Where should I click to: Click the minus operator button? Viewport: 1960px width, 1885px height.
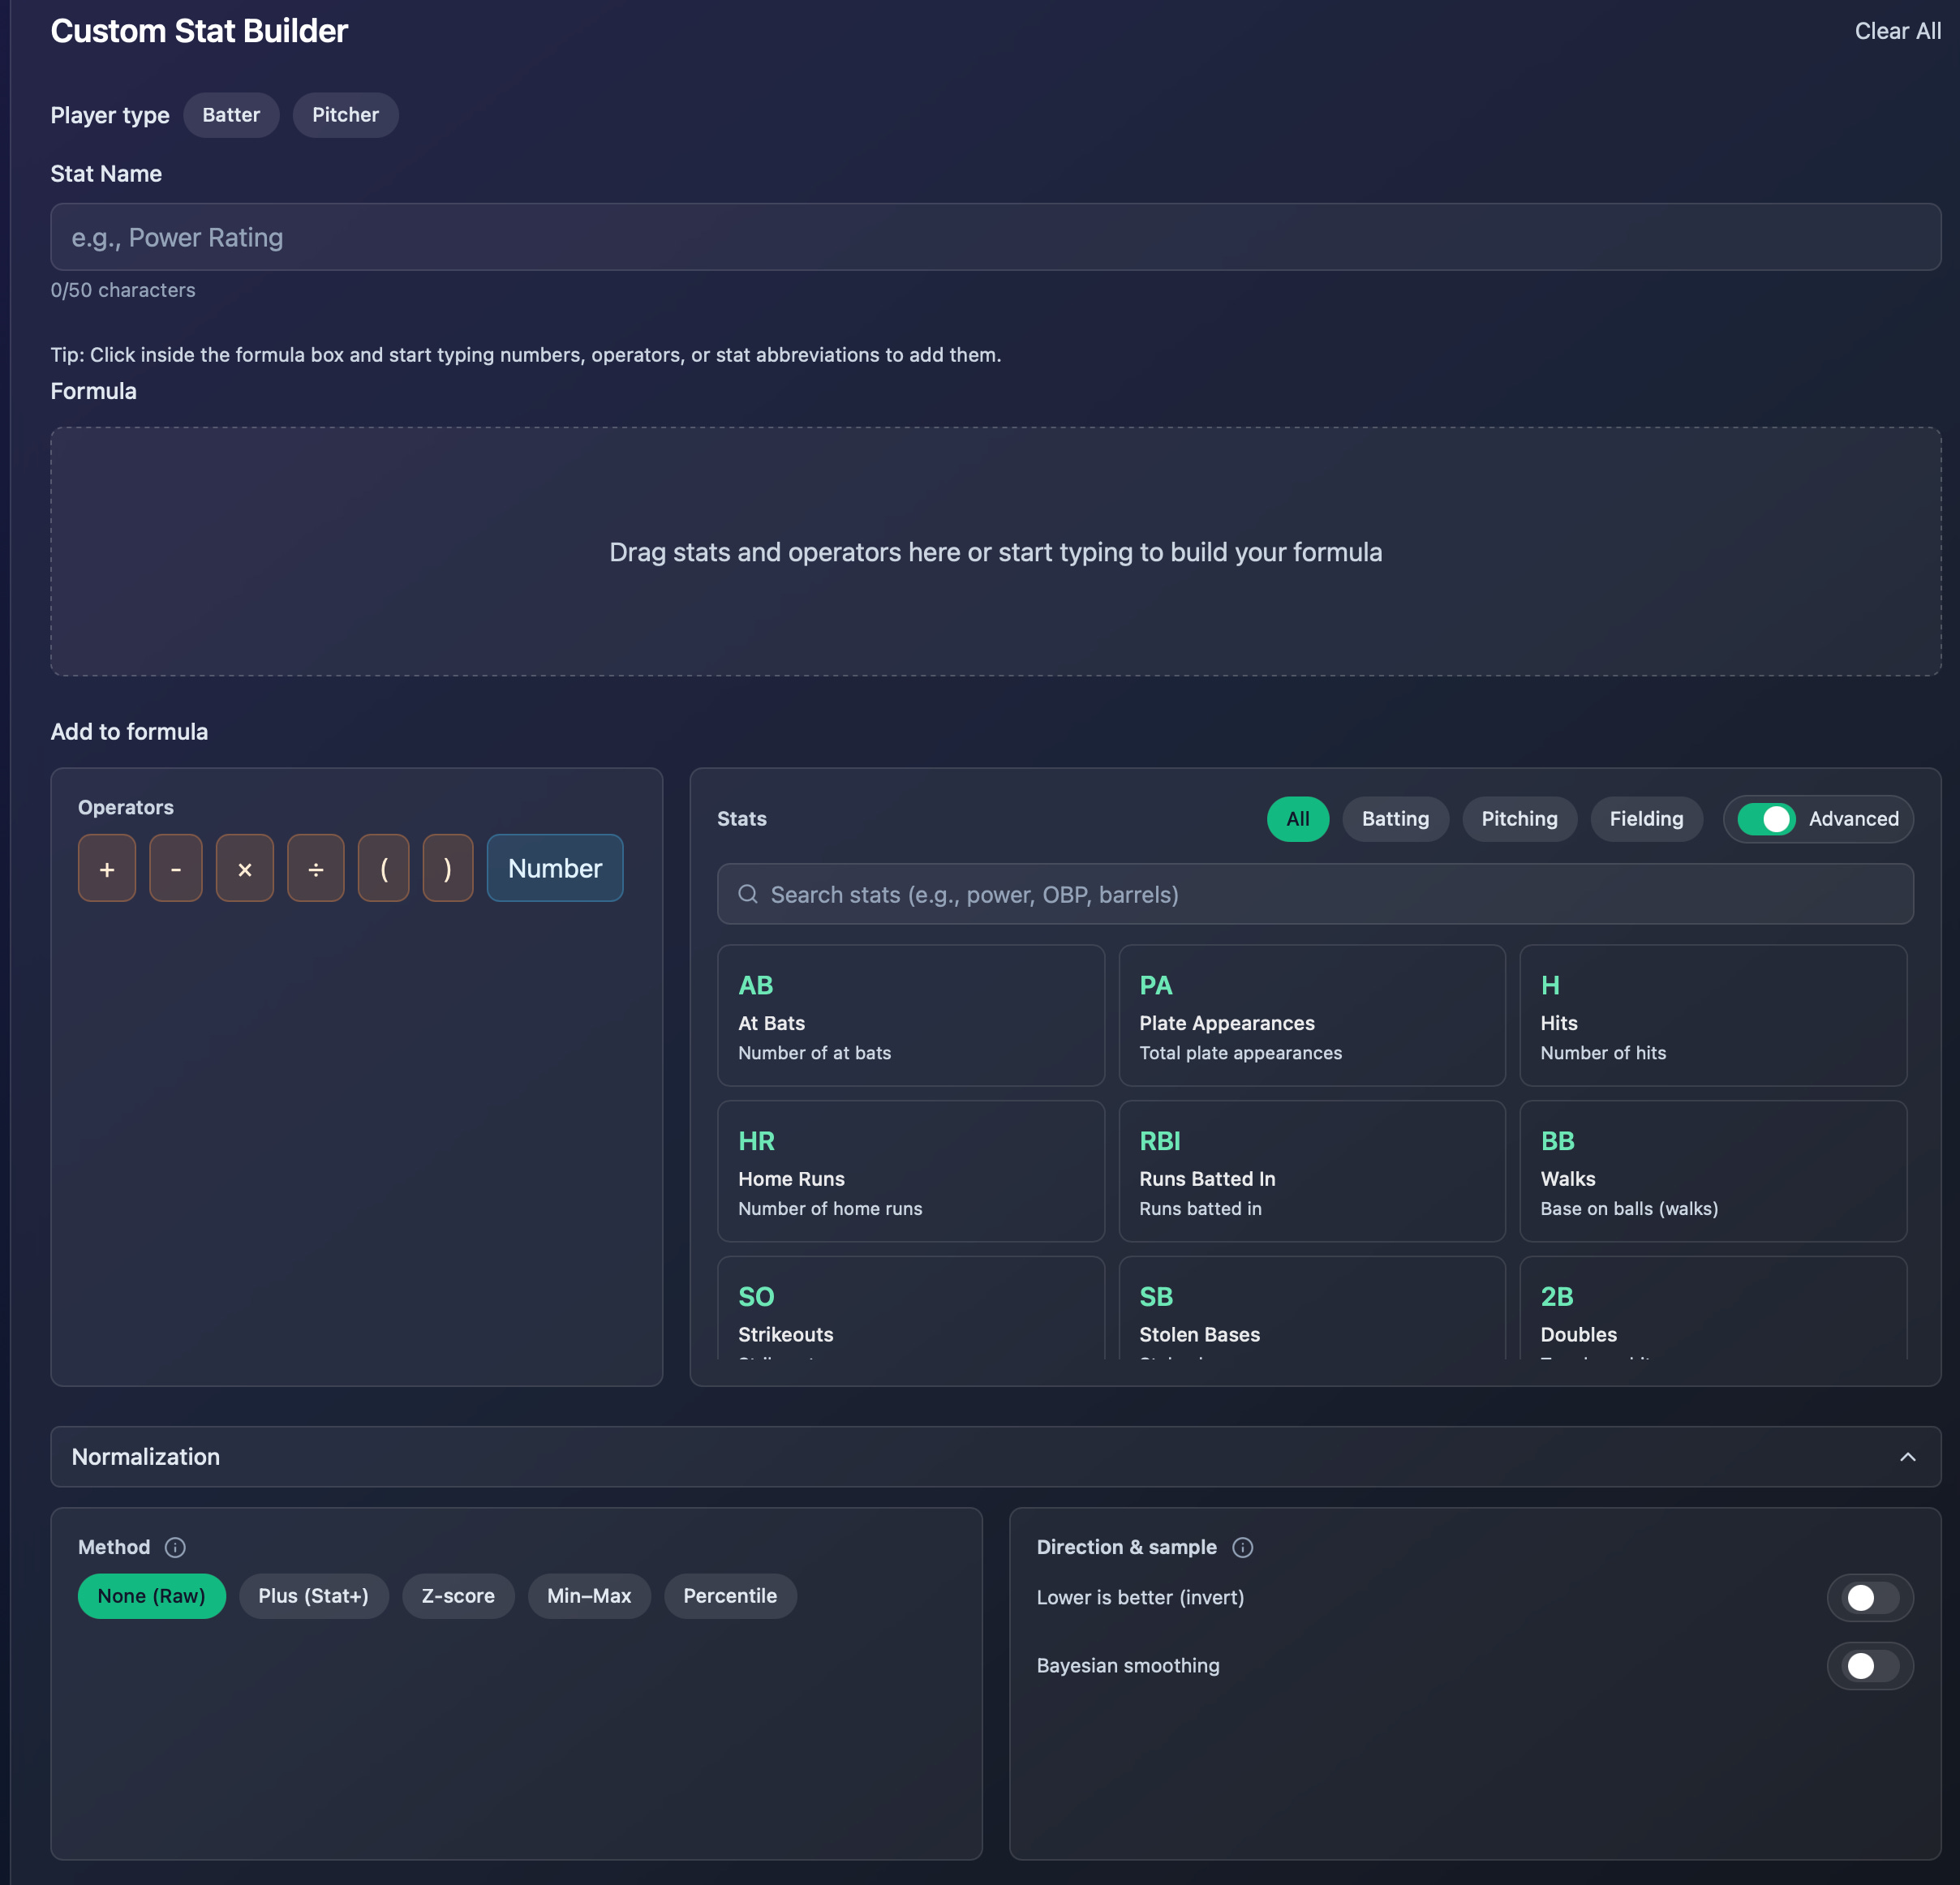point(176,868)
